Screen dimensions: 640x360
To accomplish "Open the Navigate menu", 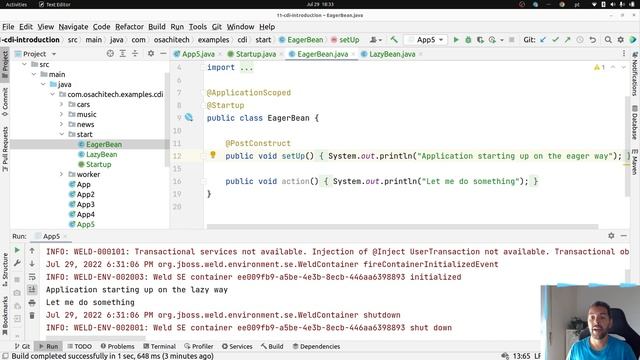I will [73, 27].
